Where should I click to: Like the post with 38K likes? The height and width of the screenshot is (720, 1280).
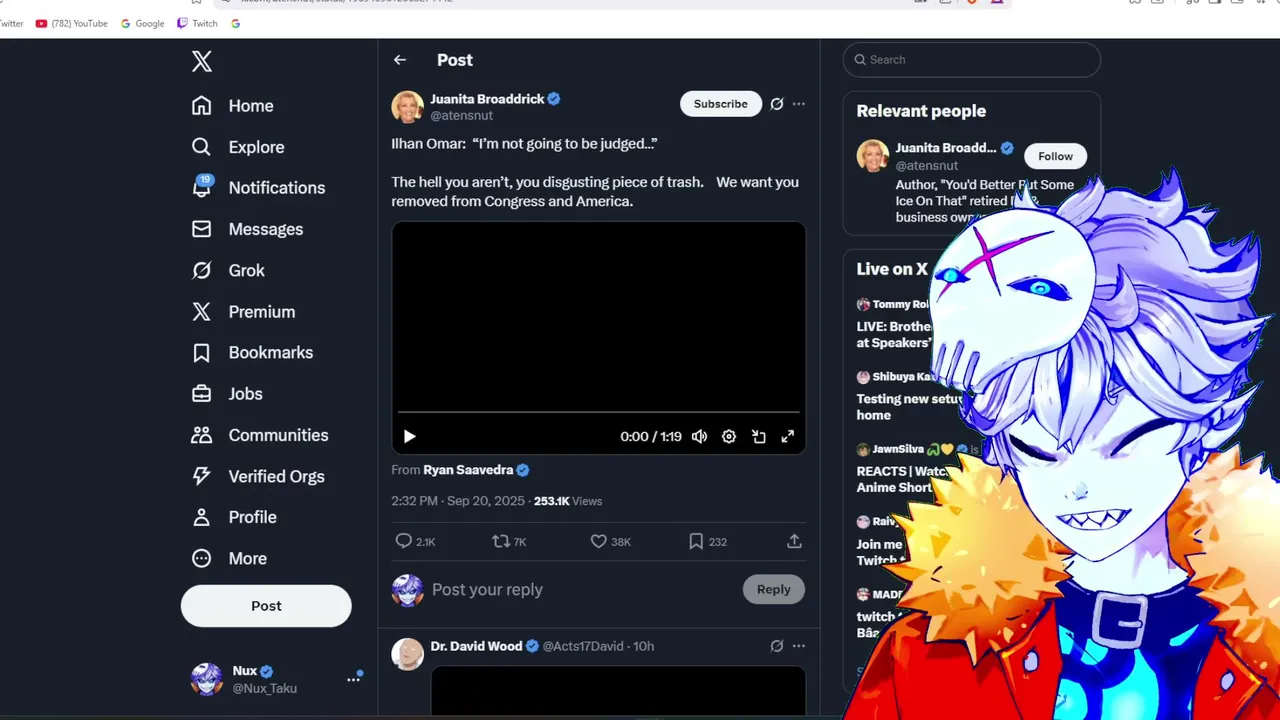[599, 541]
